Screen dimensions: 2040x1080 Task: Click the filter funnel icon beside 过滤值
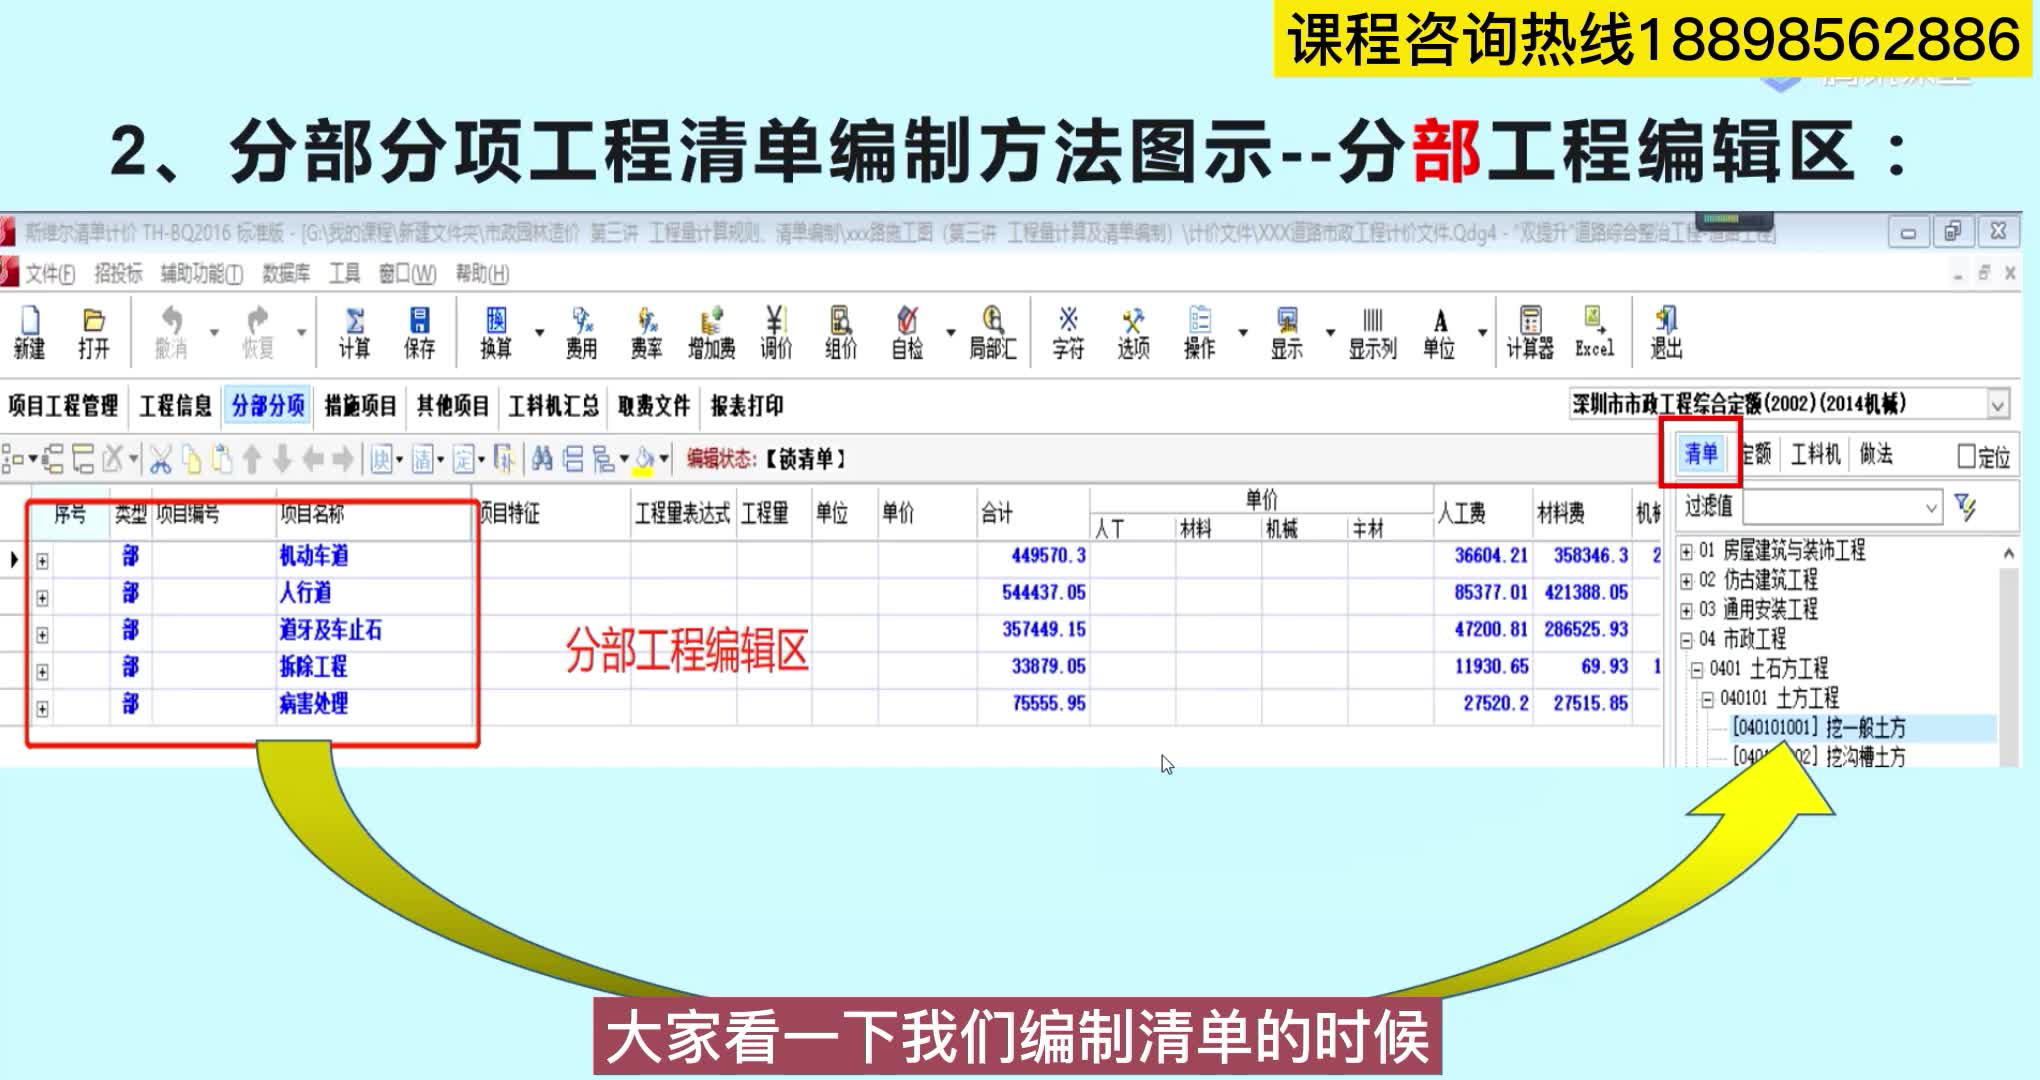click(1965, 508)
